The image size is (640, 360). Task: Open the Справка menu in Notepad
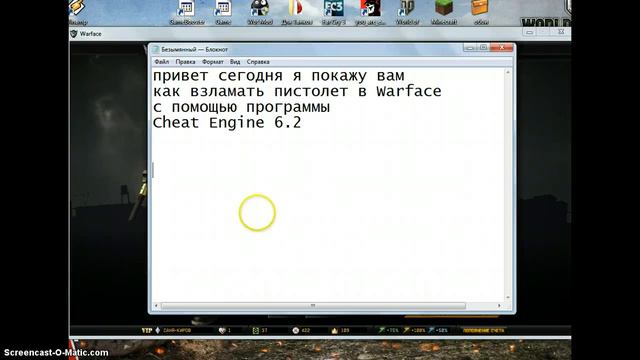pyautogui.click(x=258, y=62)
